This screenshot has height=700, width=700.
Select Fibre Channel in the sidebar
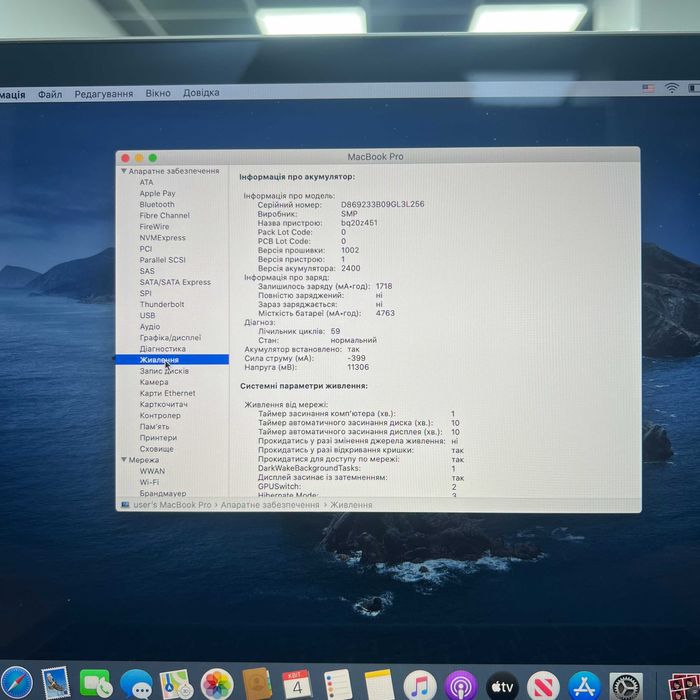coord(164,215)
